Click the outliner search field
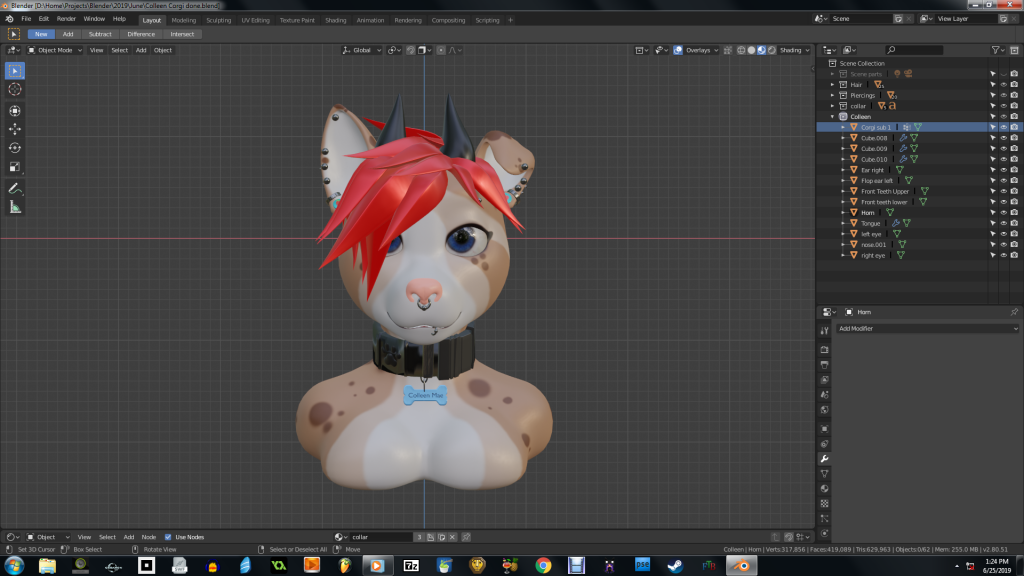 pos(915,50)
